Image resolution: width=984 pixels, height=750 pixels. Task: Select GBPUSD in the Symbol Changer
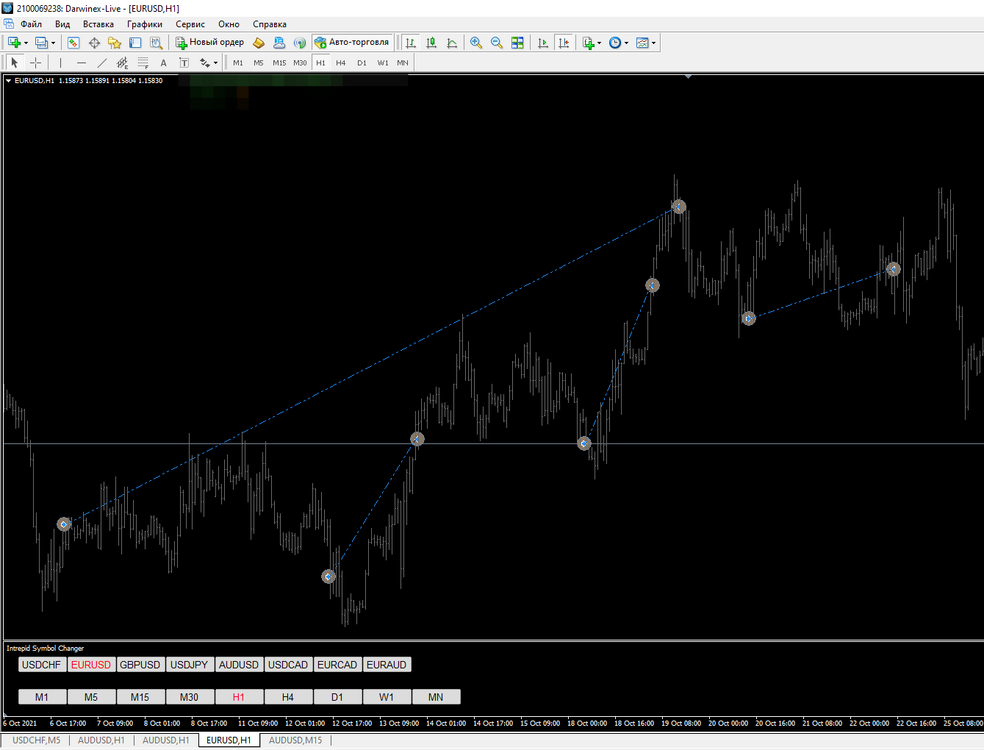140,665
